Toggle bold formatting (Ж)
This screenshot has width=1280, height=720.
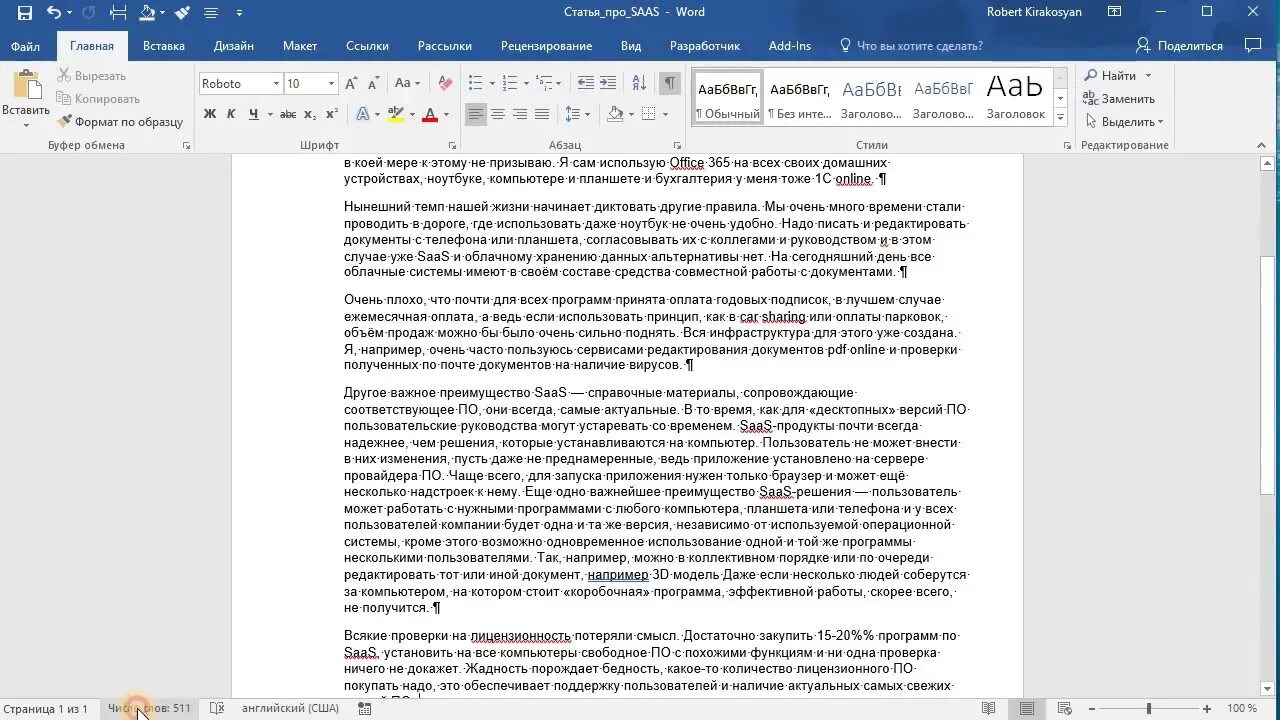coord(210,114)
